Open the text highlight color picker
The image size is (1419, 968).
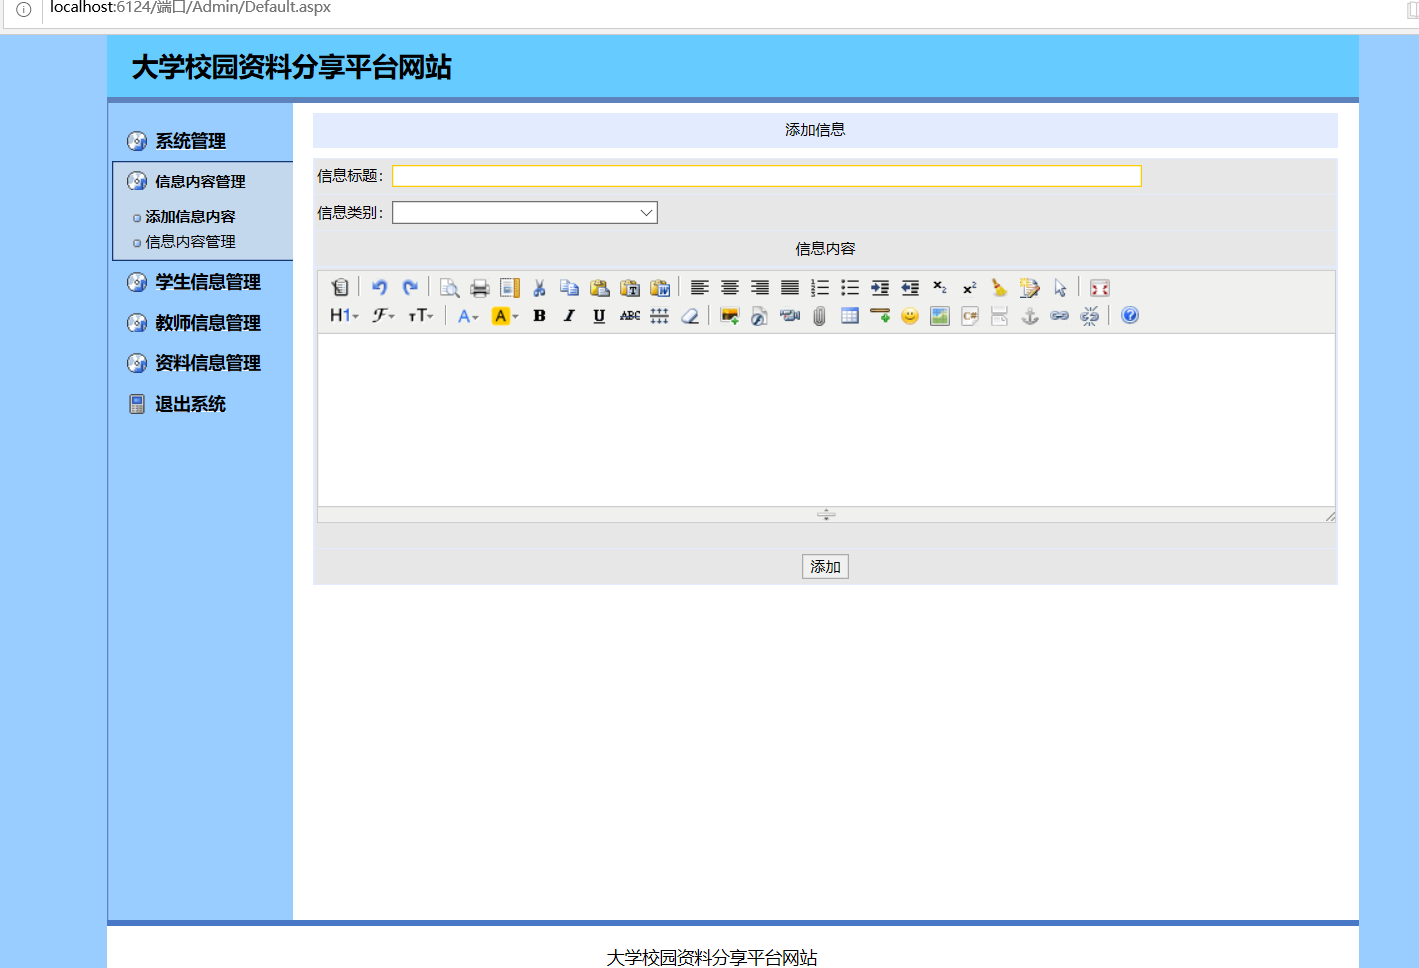[x=505, y=316]
